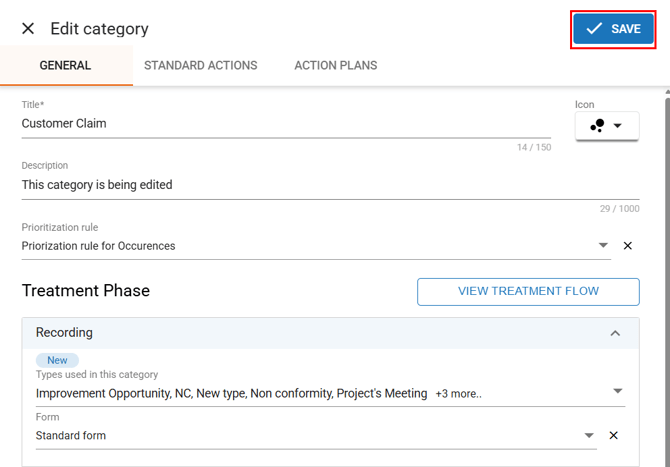Expand the Prioritization rule dropdown arrow
Screen dimensions: 670x467
click(603, 246)
